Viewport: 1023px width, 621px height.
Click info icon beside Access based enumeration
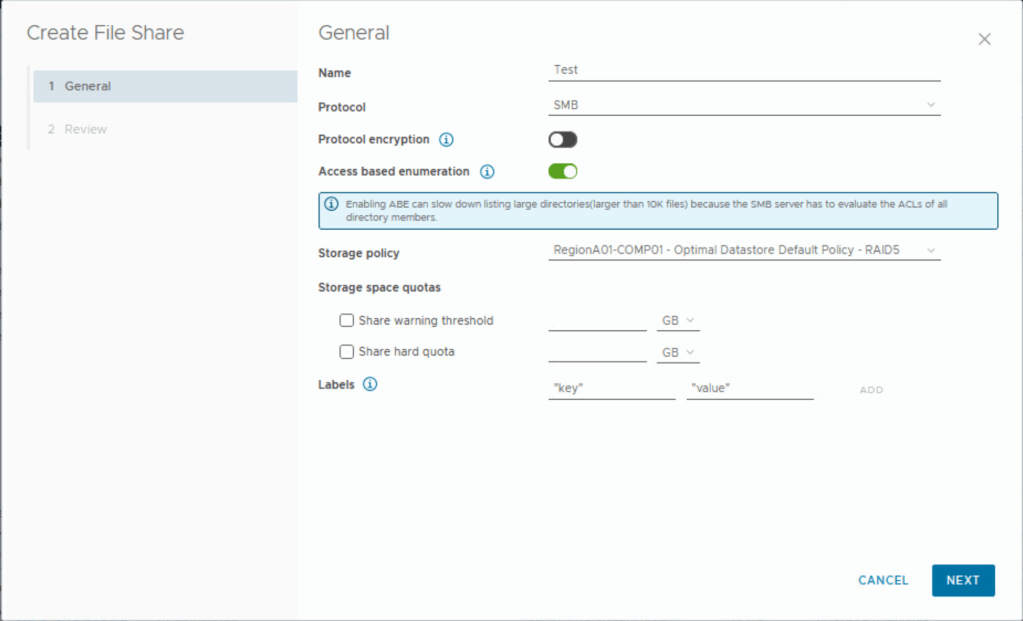tap(487, 172)
